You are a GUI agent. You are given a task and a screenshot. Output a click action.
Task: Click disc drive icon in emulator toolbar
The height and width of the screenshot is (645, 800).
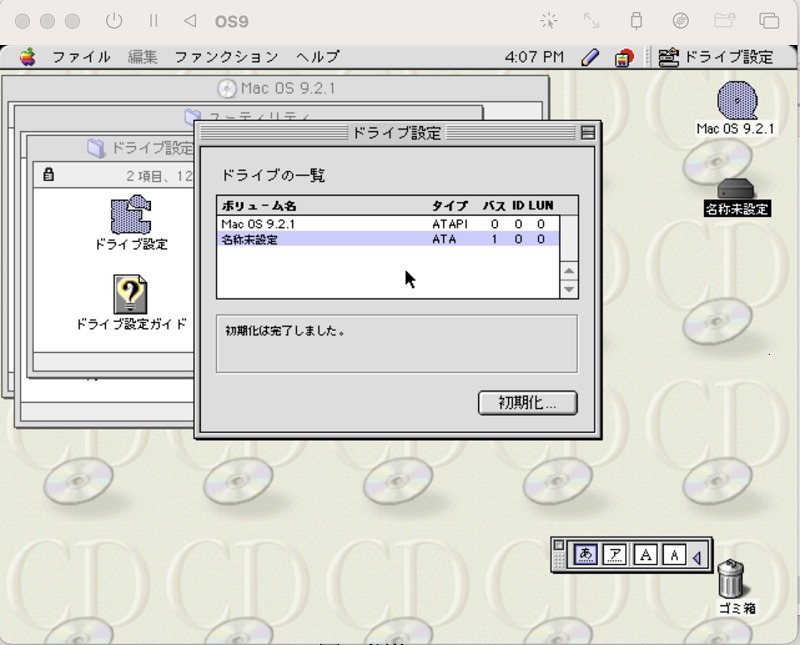pyautogui.click(x=680, y=21)
